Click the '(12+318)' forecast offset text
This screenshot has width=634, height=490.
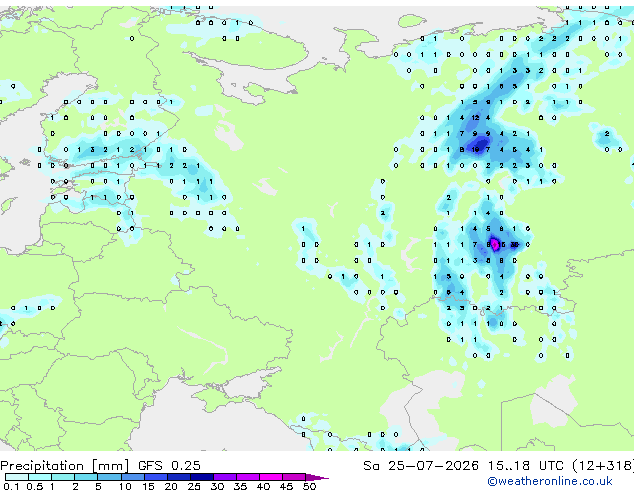tap(603, 466)
